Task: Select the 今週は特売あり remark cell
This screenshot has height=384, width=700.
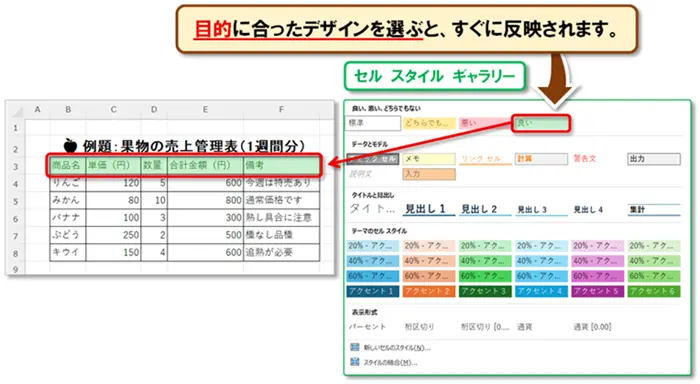Action: 282,183
